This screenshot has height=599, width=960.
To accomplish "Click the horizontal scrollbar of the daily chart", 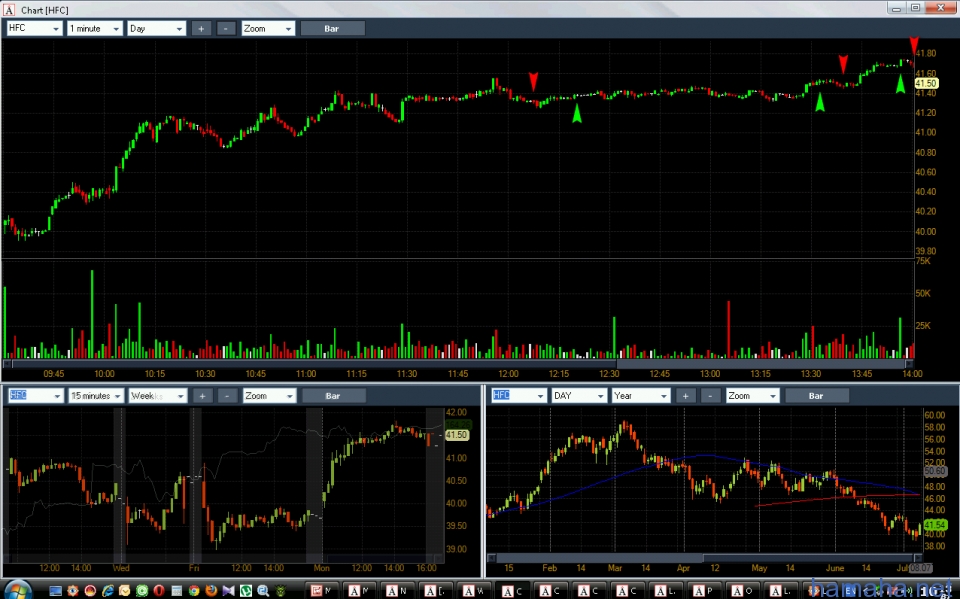I will (x=704, y=558).
